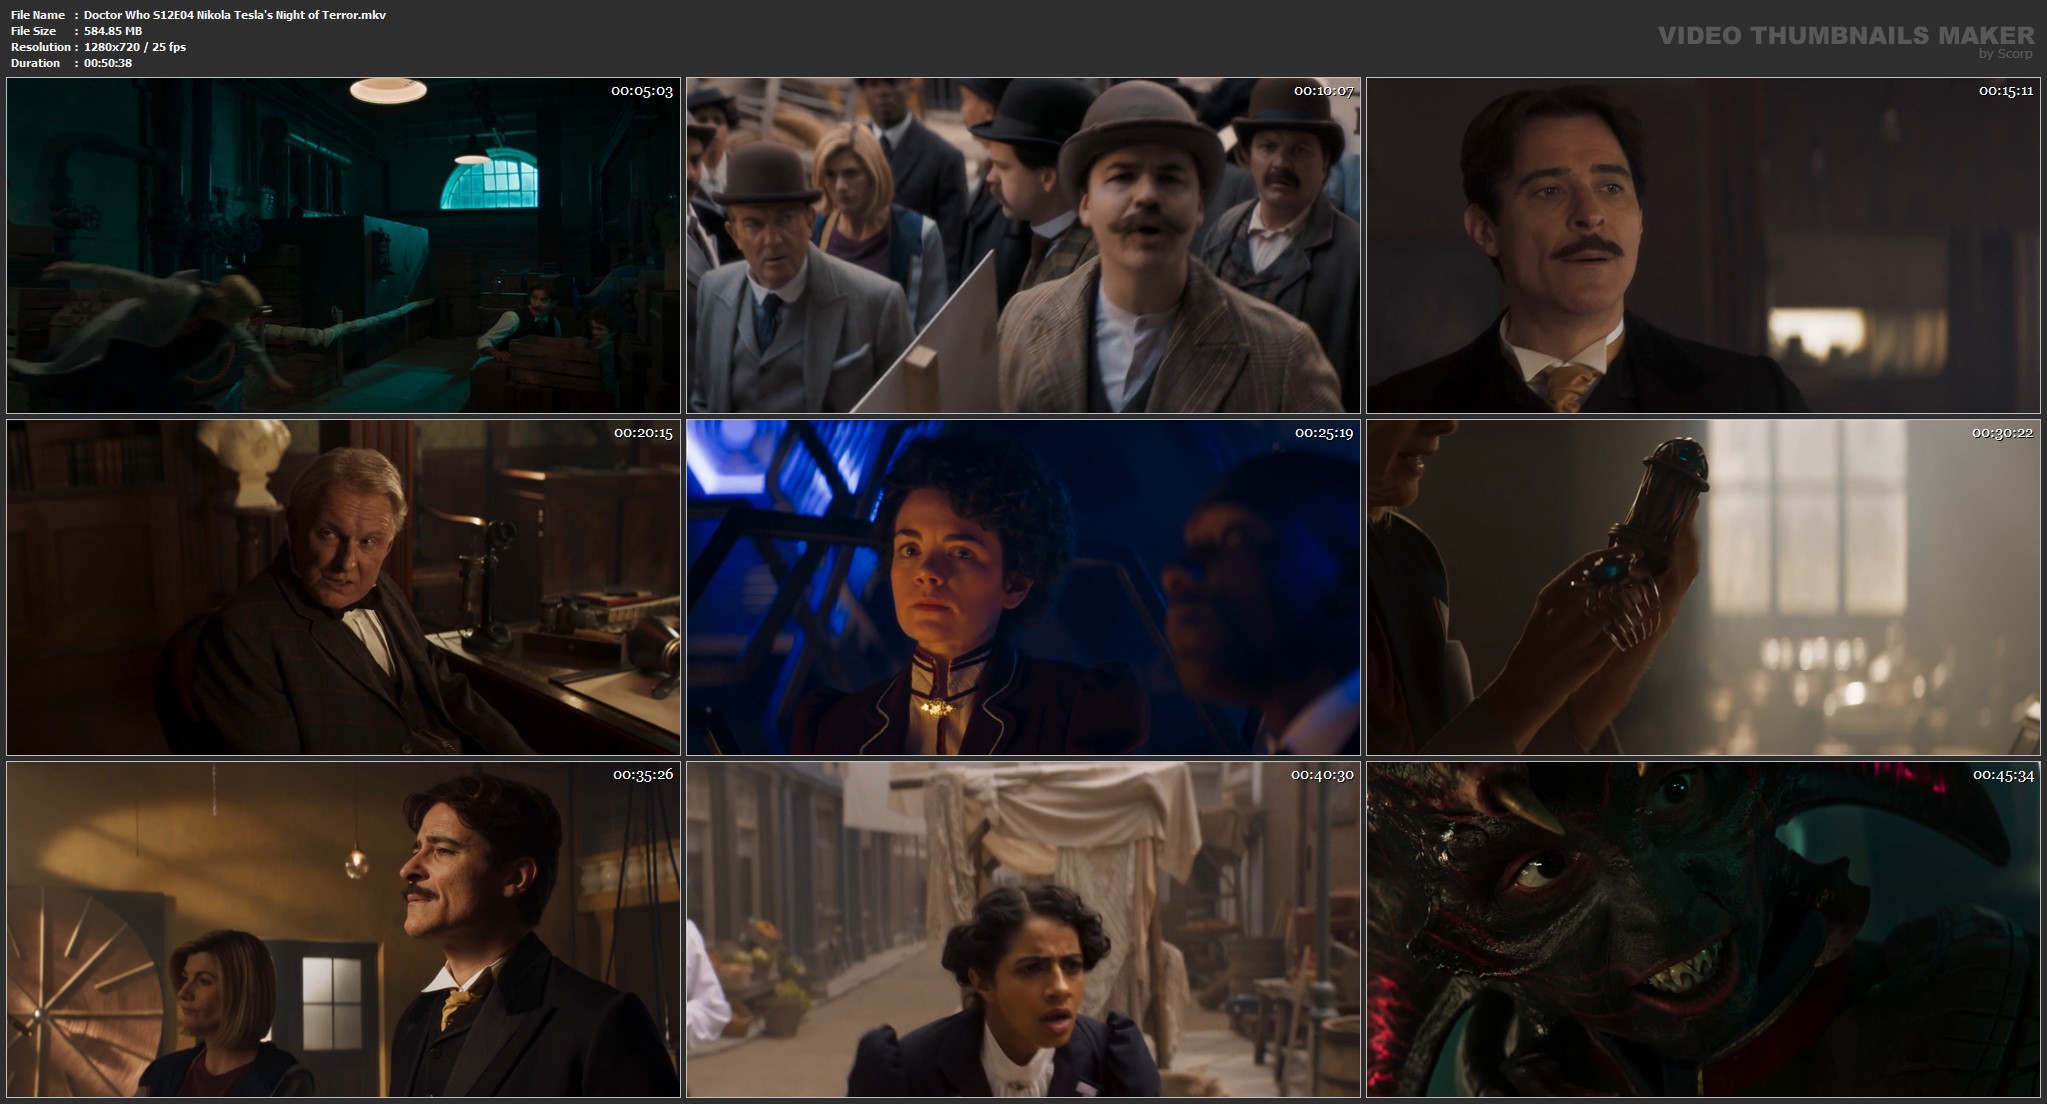The width and height of the screenshot is (2047, 1104).
Task: Click the Duration value 00:50:38
Action: (x=108, y=63)
